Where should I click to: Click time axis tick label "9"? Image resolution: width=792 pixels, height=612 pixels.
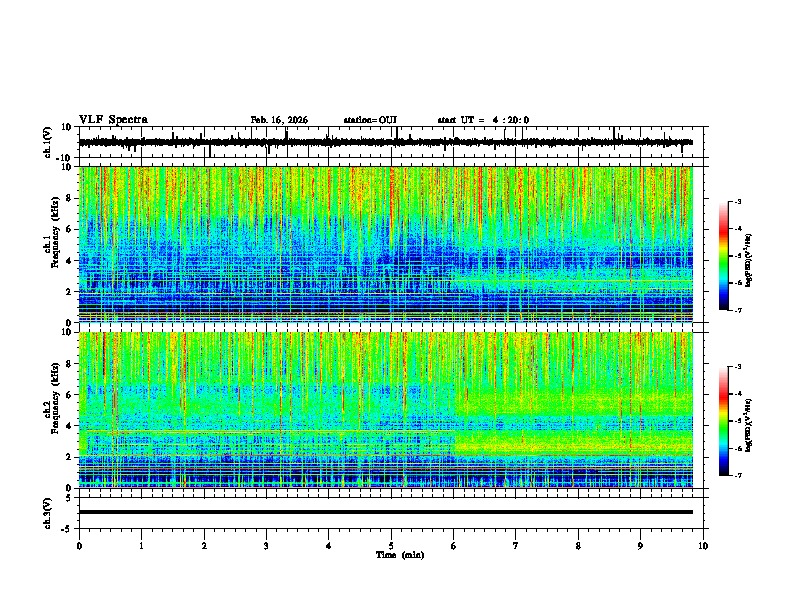[x=640, y=546]
